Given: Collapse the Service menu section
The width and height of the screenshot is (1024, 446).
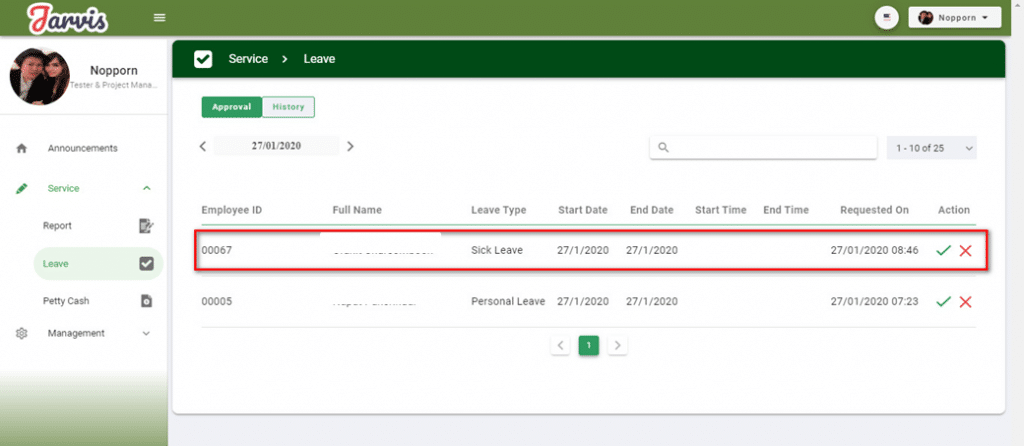Looking at the screenshot, I should pos(147,188).
